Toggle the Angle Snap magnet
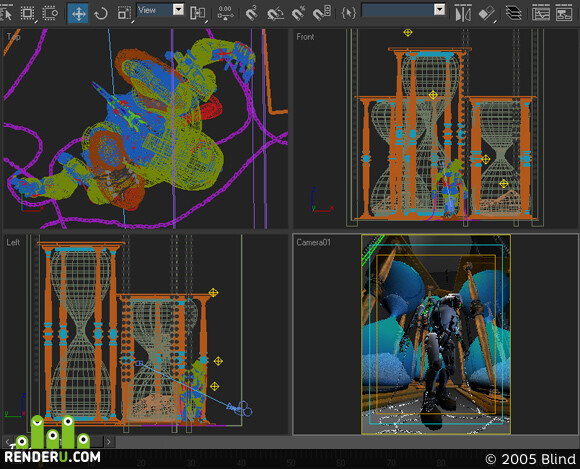The image size is (580, 469). (275, 14)
